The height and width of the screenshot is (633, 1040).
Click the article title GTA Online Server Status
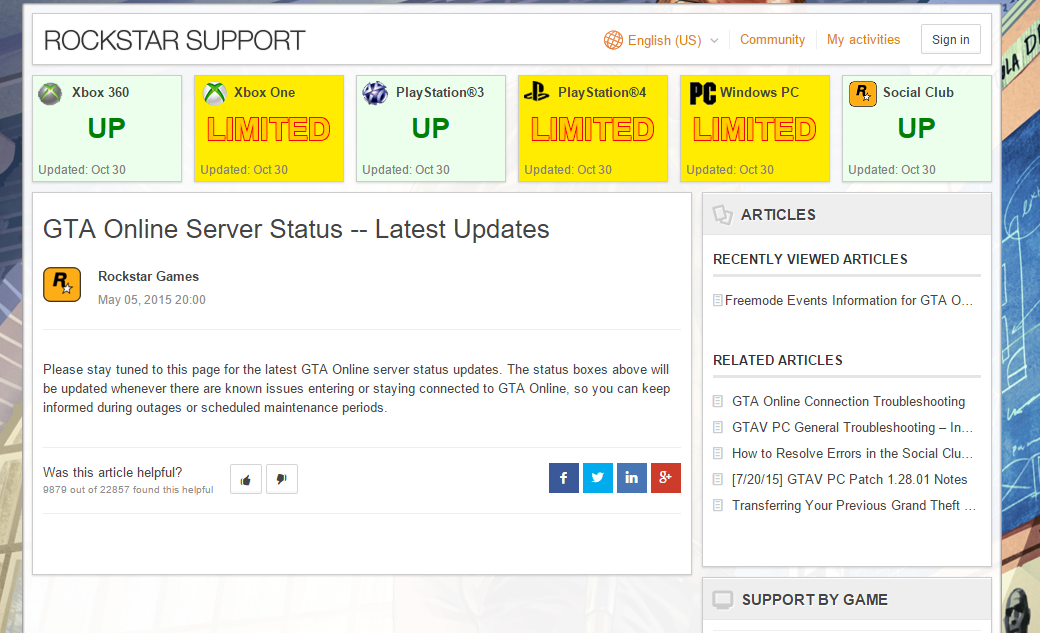pyautogui.click(x=296, y=230)
